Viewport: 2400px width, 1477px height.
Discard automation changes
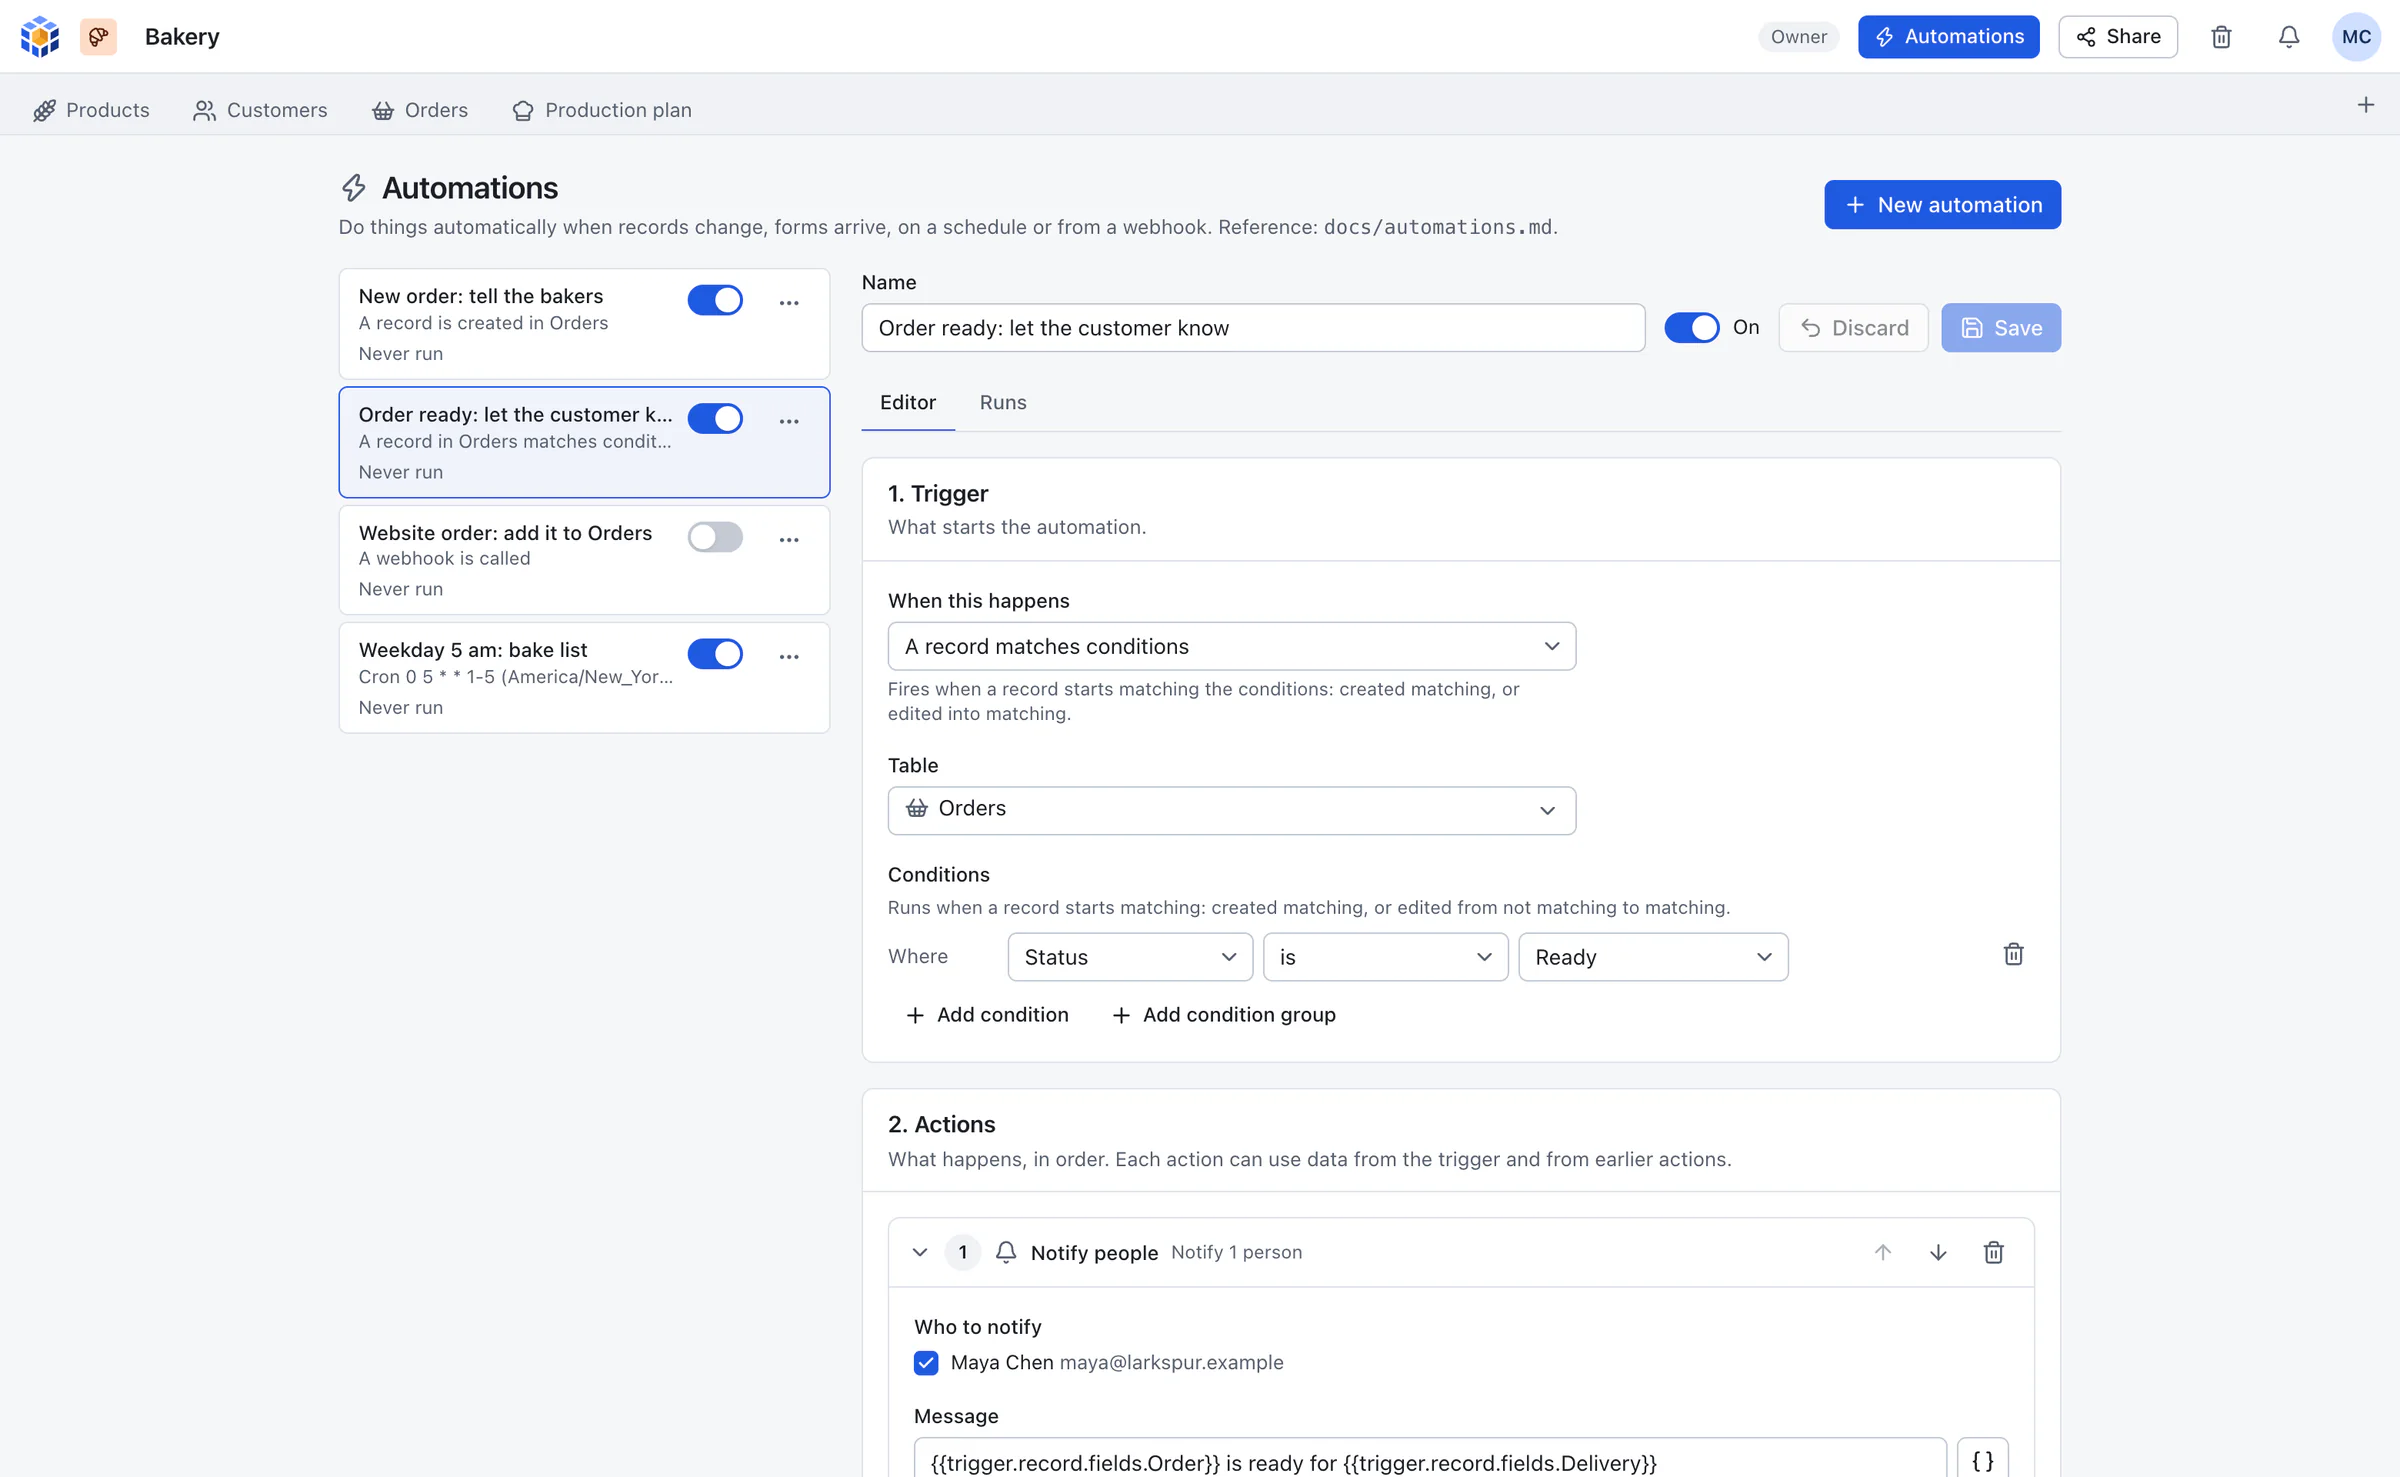[1854, 328]
